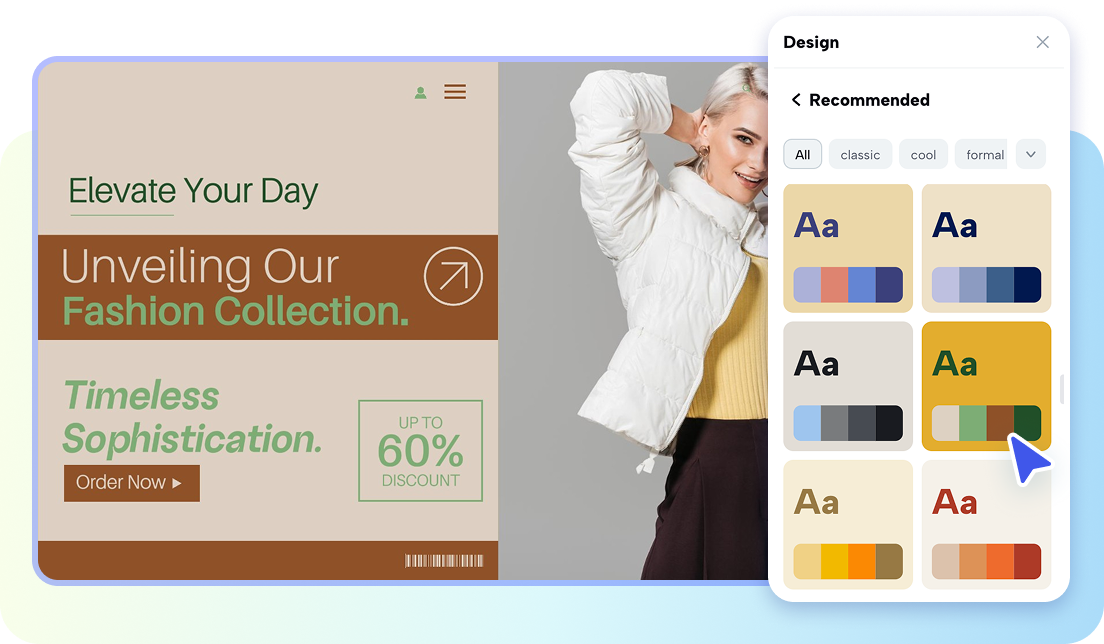The width and height of the screenshot is (1104, 644).
Task: Select the yellow-orange palette preset
Action: [x=848, y=524]
